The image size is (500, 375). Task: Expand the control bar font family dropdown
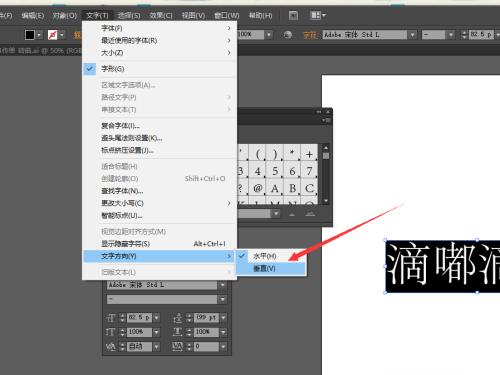(413, 35)
